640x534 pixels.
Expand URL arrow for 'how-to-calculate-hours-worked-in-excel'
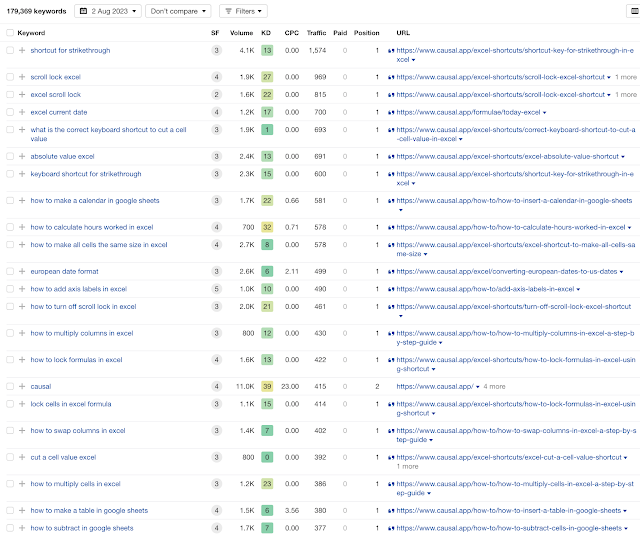point(629,227)
